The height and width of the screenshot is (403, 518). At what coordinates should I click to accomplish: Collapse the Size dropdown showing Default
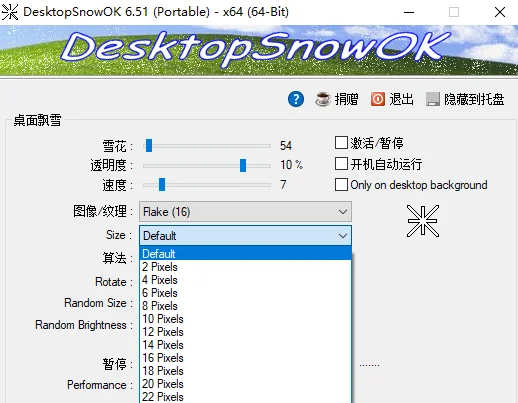(245, 236)
